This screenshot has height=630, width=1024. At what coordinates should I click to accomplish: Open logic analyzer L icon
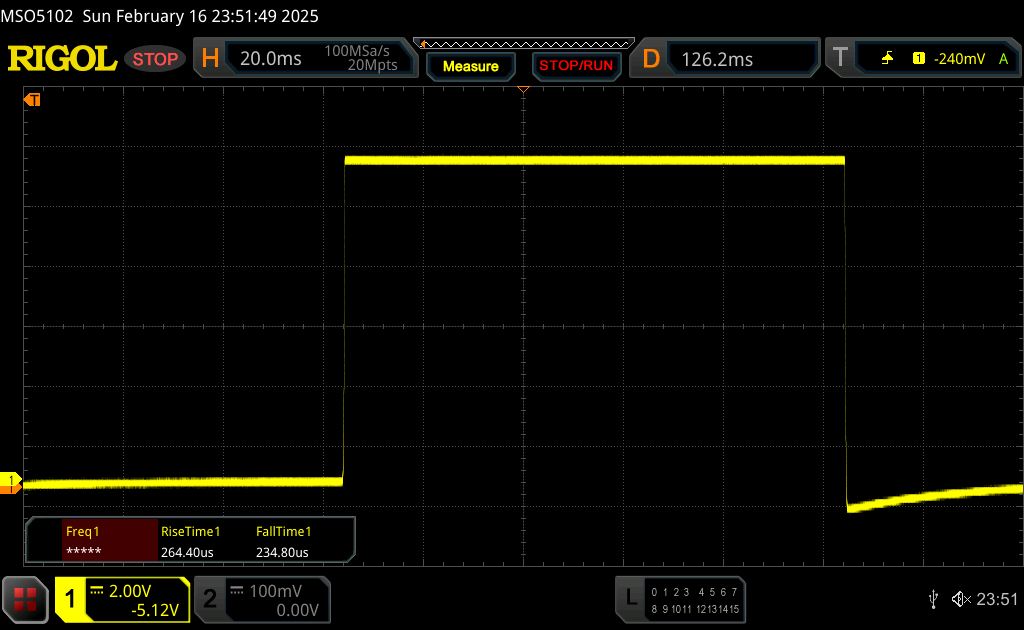pyautogui.click(x=631, y=597)
